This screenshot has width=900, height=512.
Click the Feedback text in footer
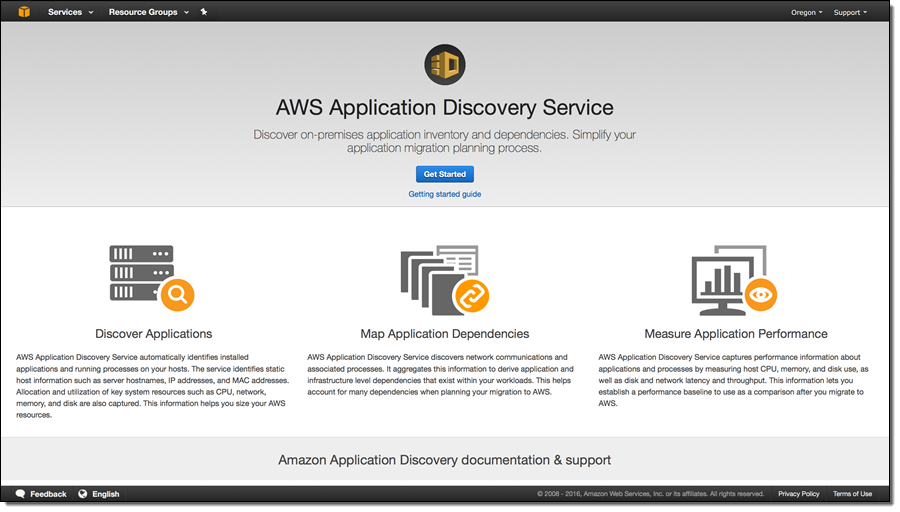tap(48, 494)
